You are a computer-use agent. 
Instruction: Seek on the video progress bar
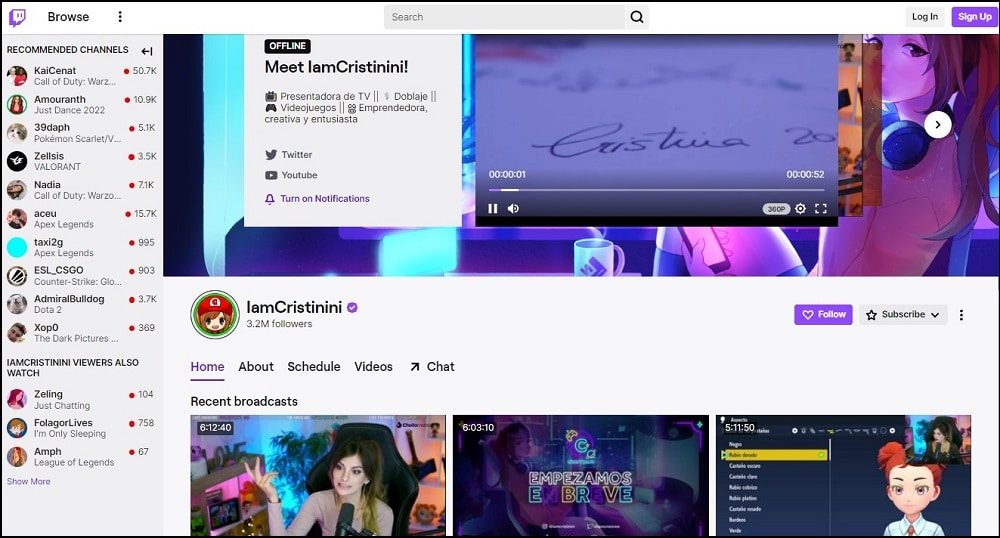pyautogui.click(x=656, y=190)
